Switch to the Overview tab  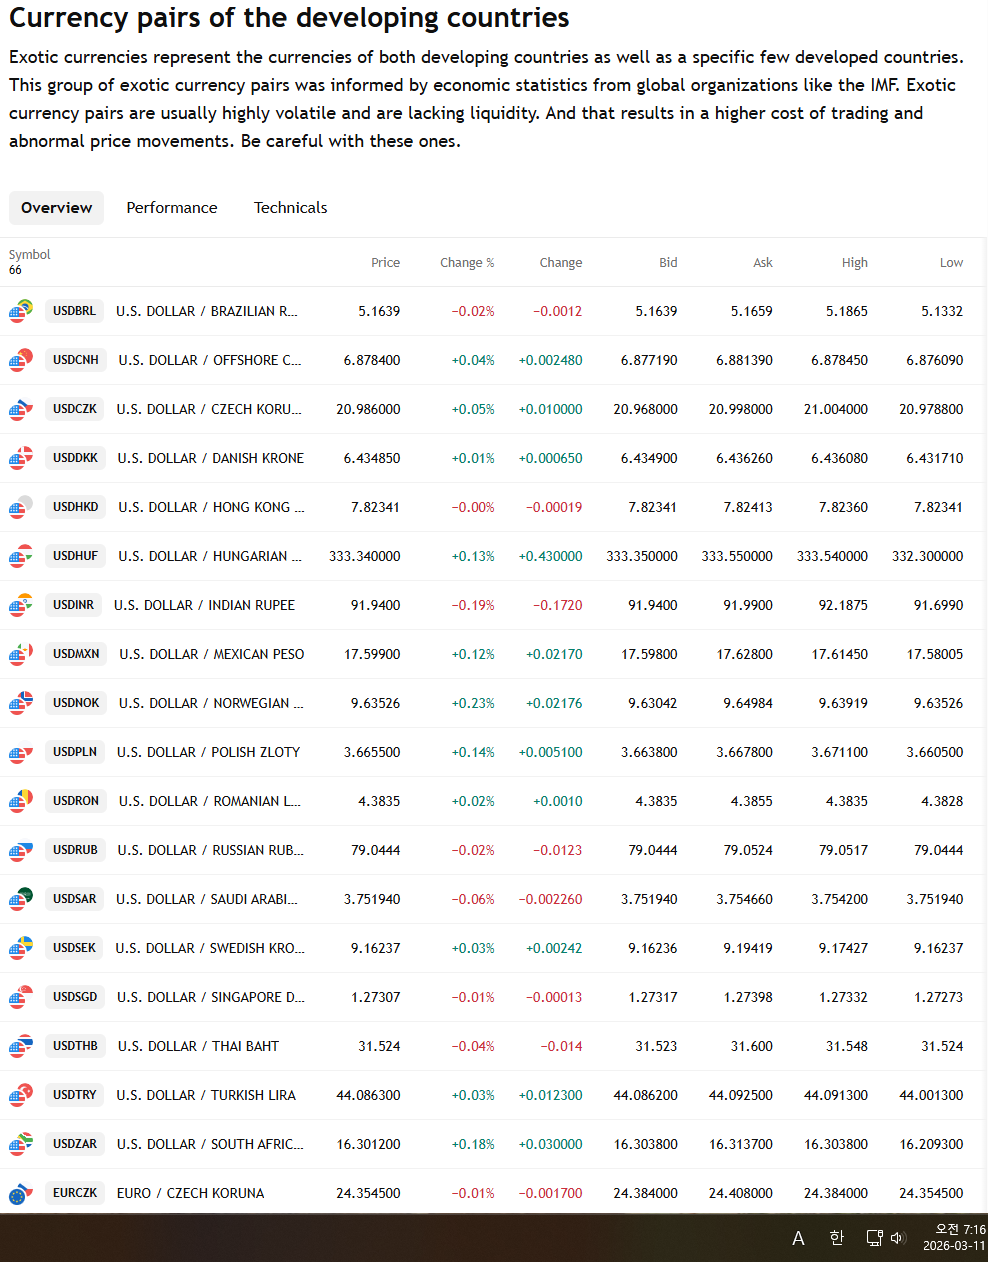[x=57, y=208]
